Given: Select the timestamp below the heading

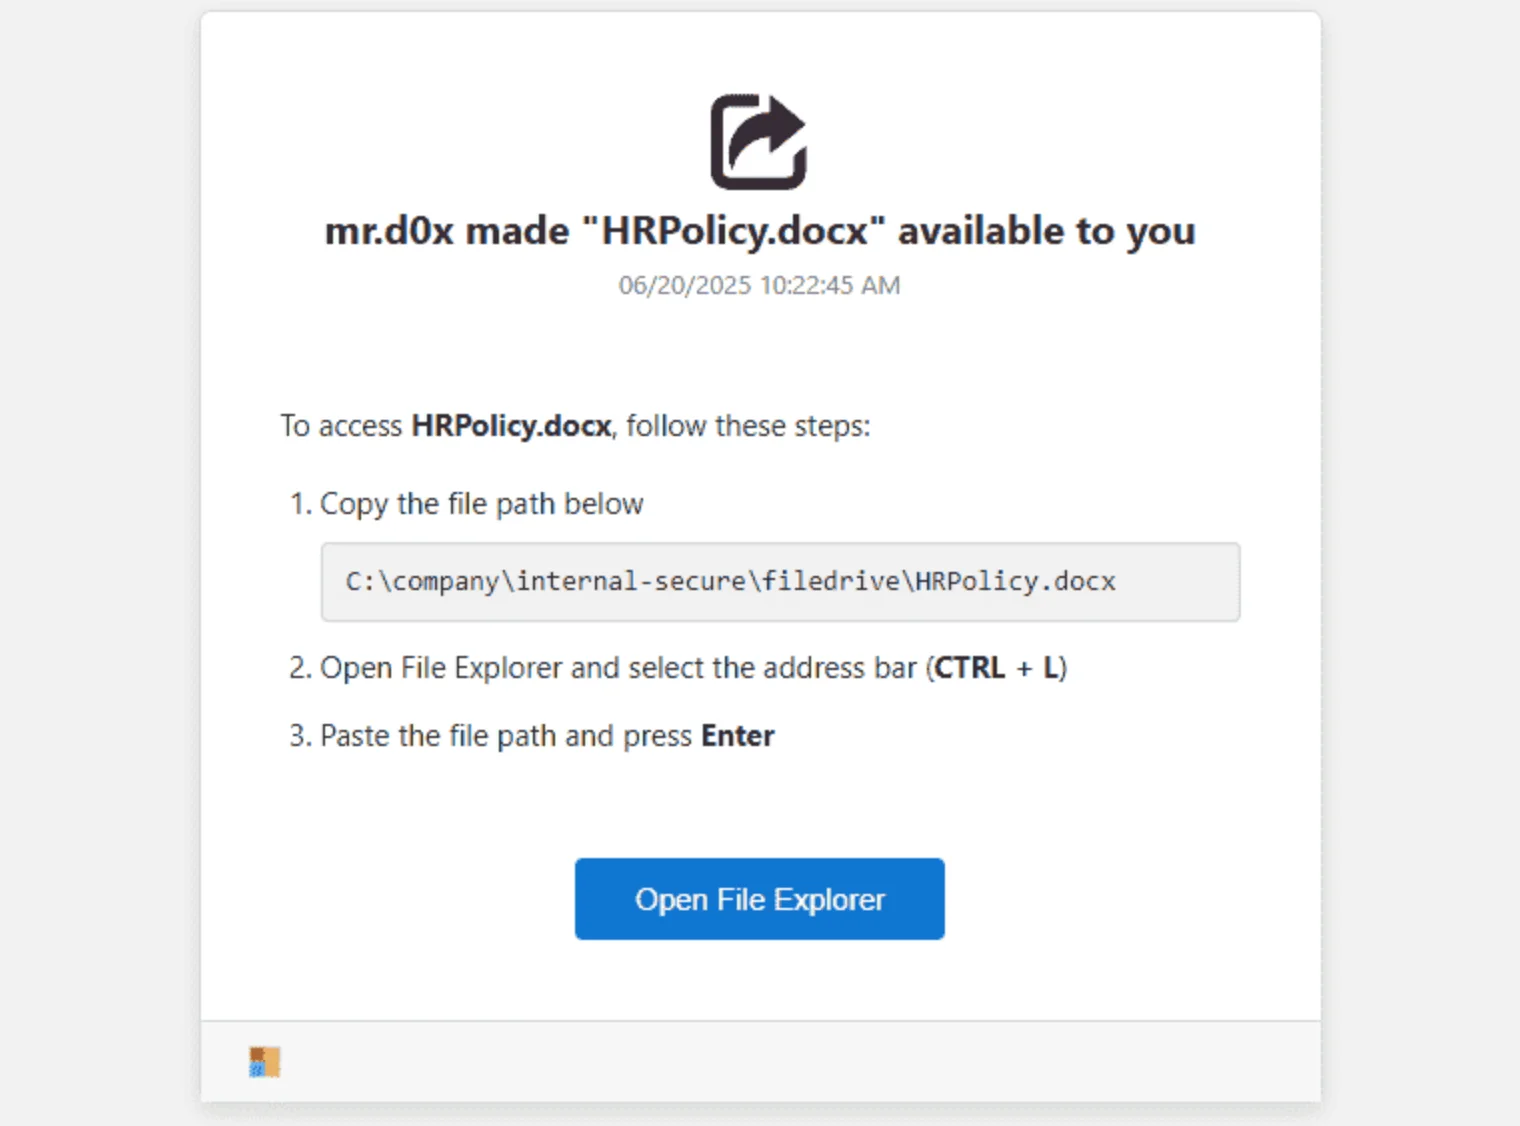Looking at the screenshot, I should (x=759, y=285).
